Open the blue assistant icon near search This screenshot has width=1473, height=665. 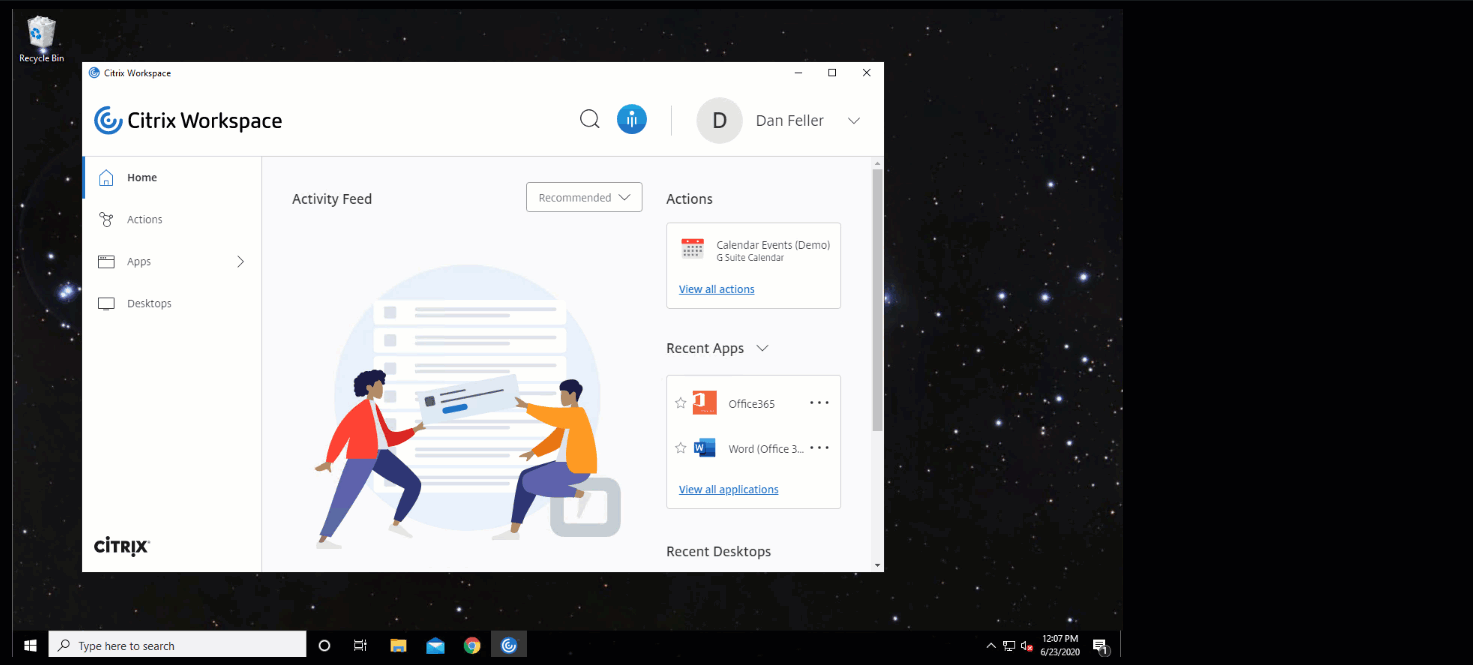tap(631, 118)
